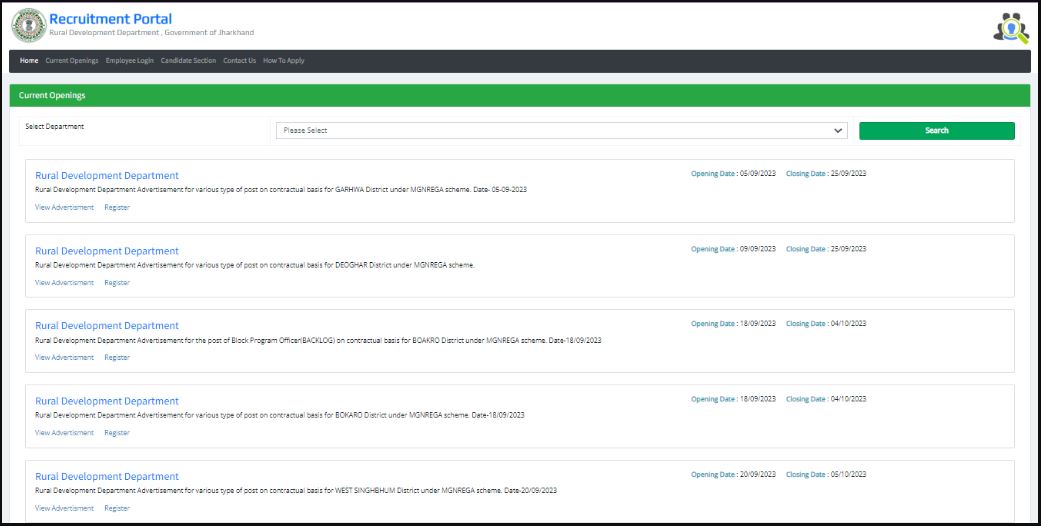
Task: View Advertisement for Block Program Officer backlog
Action: (64, 357)
